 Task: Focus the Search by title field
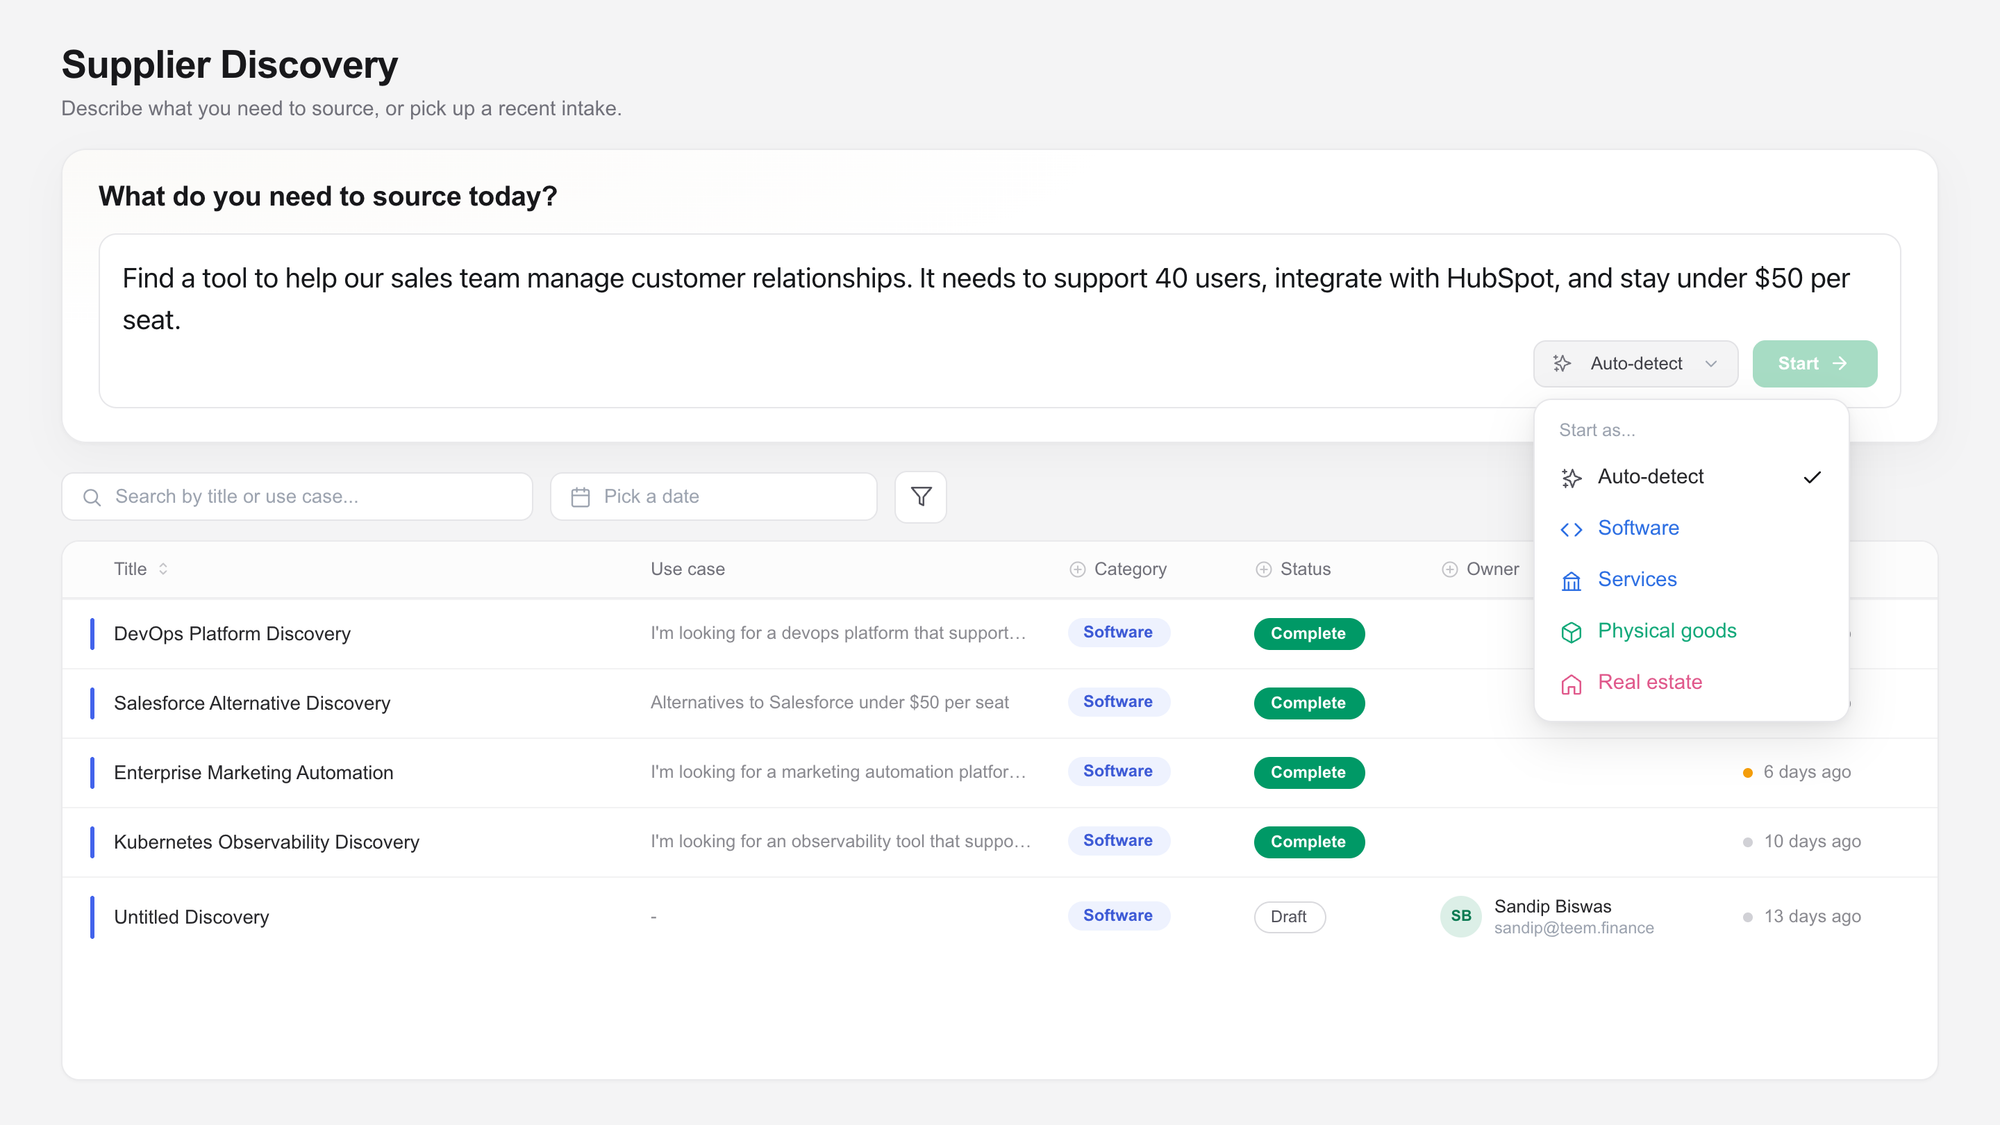point(297,497)
